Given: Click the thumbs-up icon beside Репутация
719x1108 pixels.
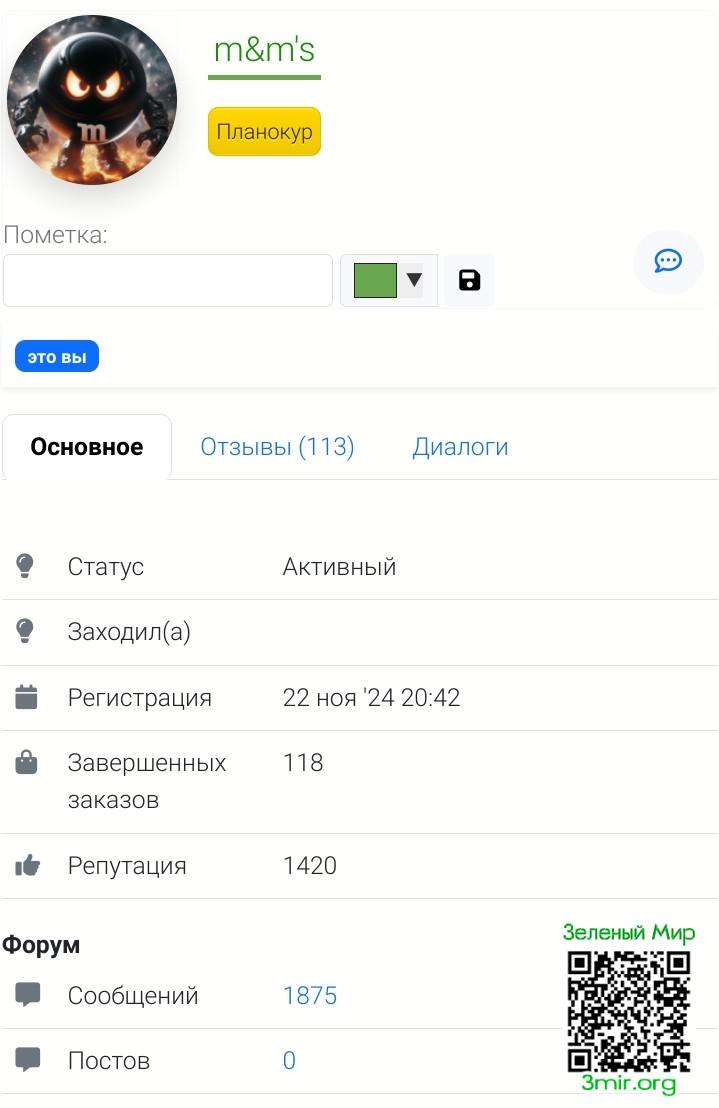Looking at the screenshot, I should coord(27,866).
